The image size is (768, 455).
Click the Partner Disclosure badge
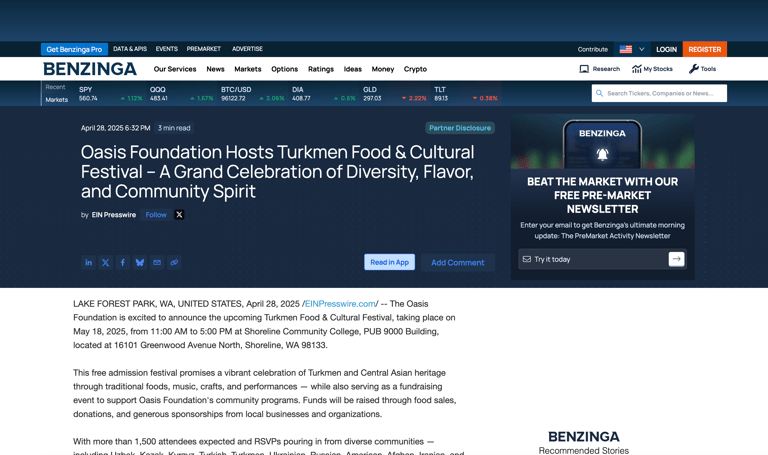click(460, 128)
